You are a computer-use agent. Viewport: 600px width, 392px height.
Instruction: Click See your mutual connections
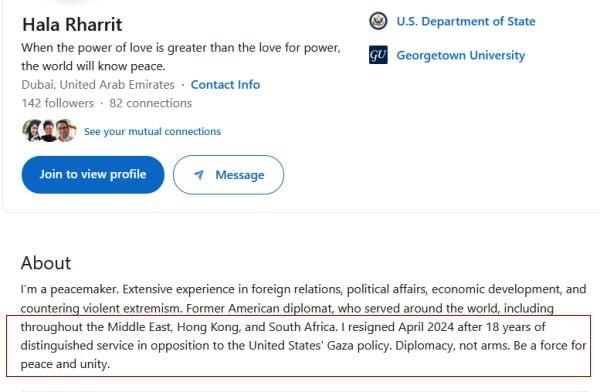(152, 131)
